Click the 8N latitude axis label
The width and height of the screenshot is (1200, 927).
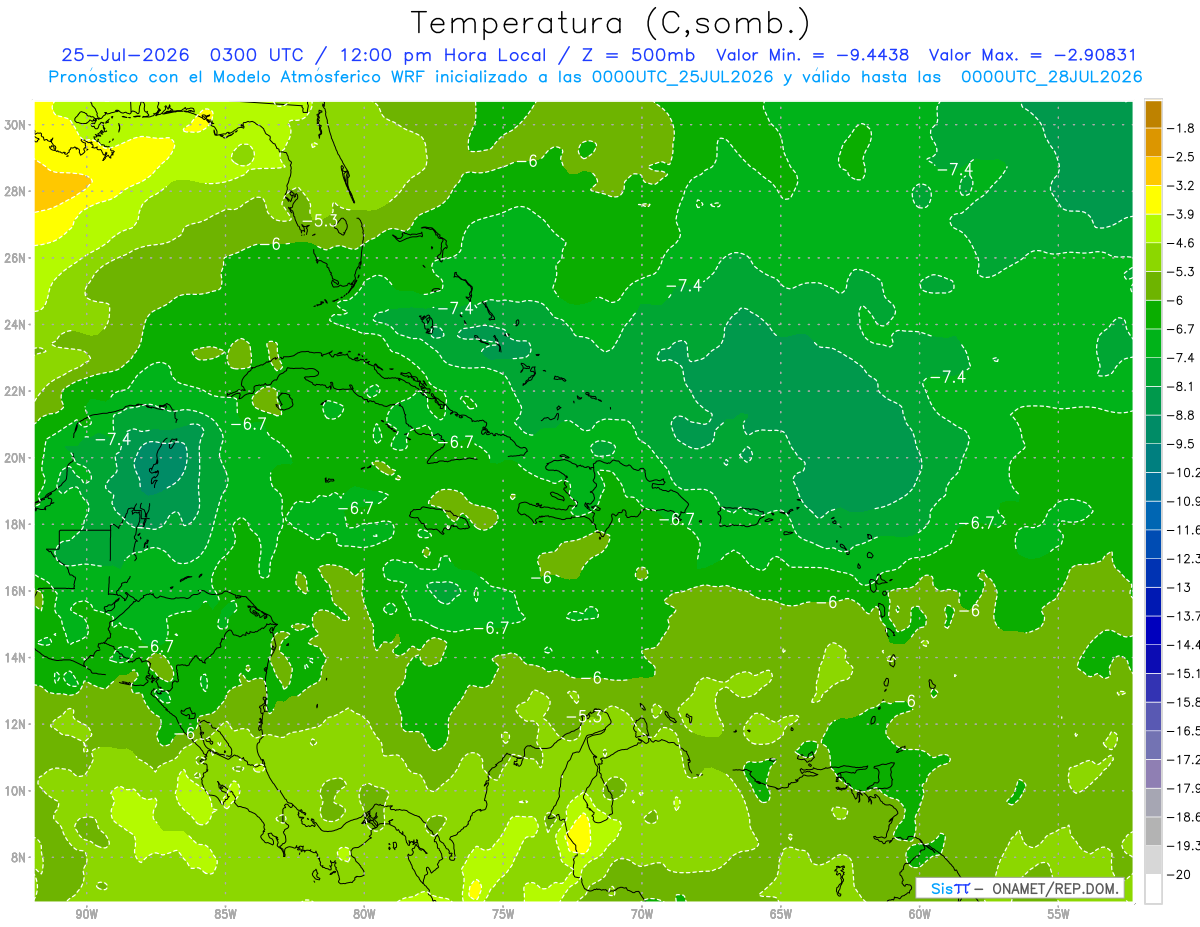point(20,857)
